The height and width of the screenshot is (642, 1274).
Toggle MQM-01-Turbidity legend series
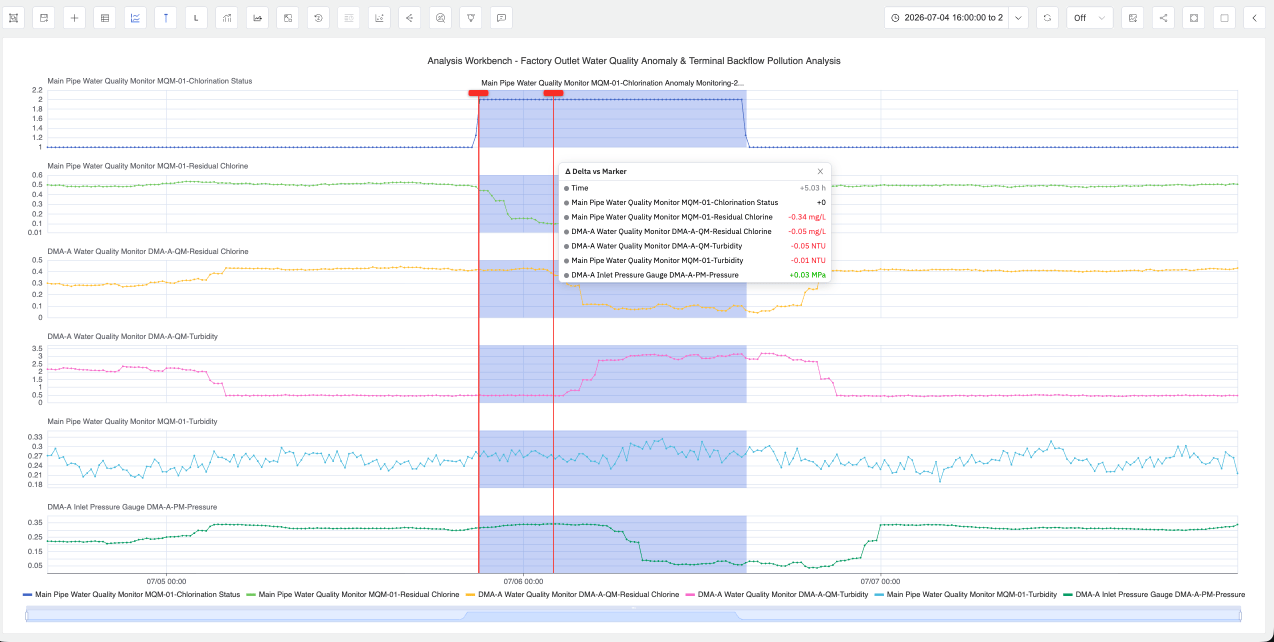(x=965, y=594)
